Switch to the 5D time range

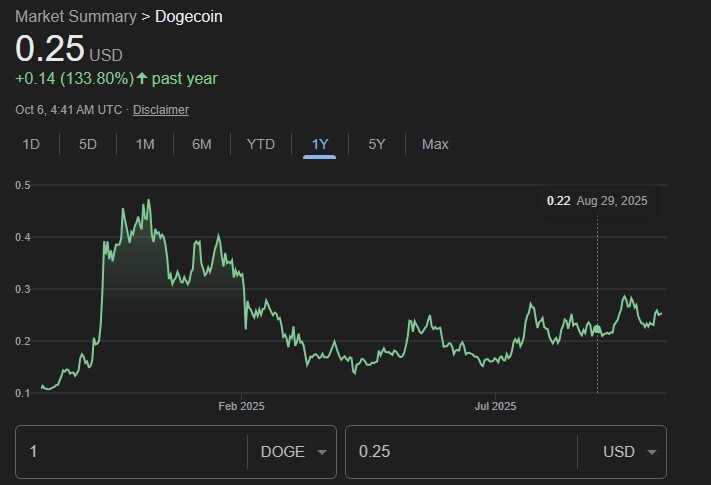click(88, 144)
